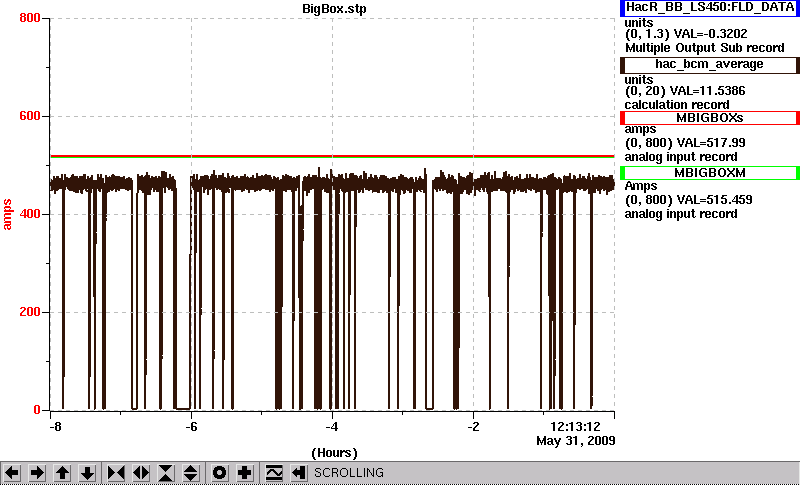Click the (Hours) x-axis label

pyautogui.click(x=334, y=453)
